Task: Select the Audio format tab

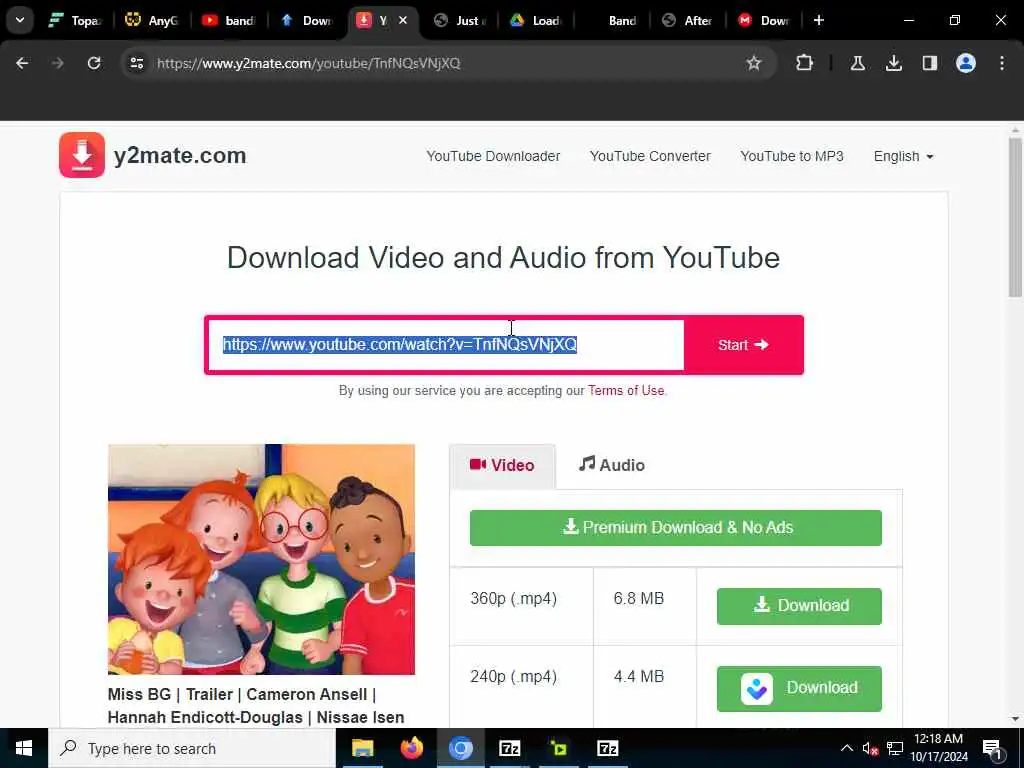Action: [612, 465]
